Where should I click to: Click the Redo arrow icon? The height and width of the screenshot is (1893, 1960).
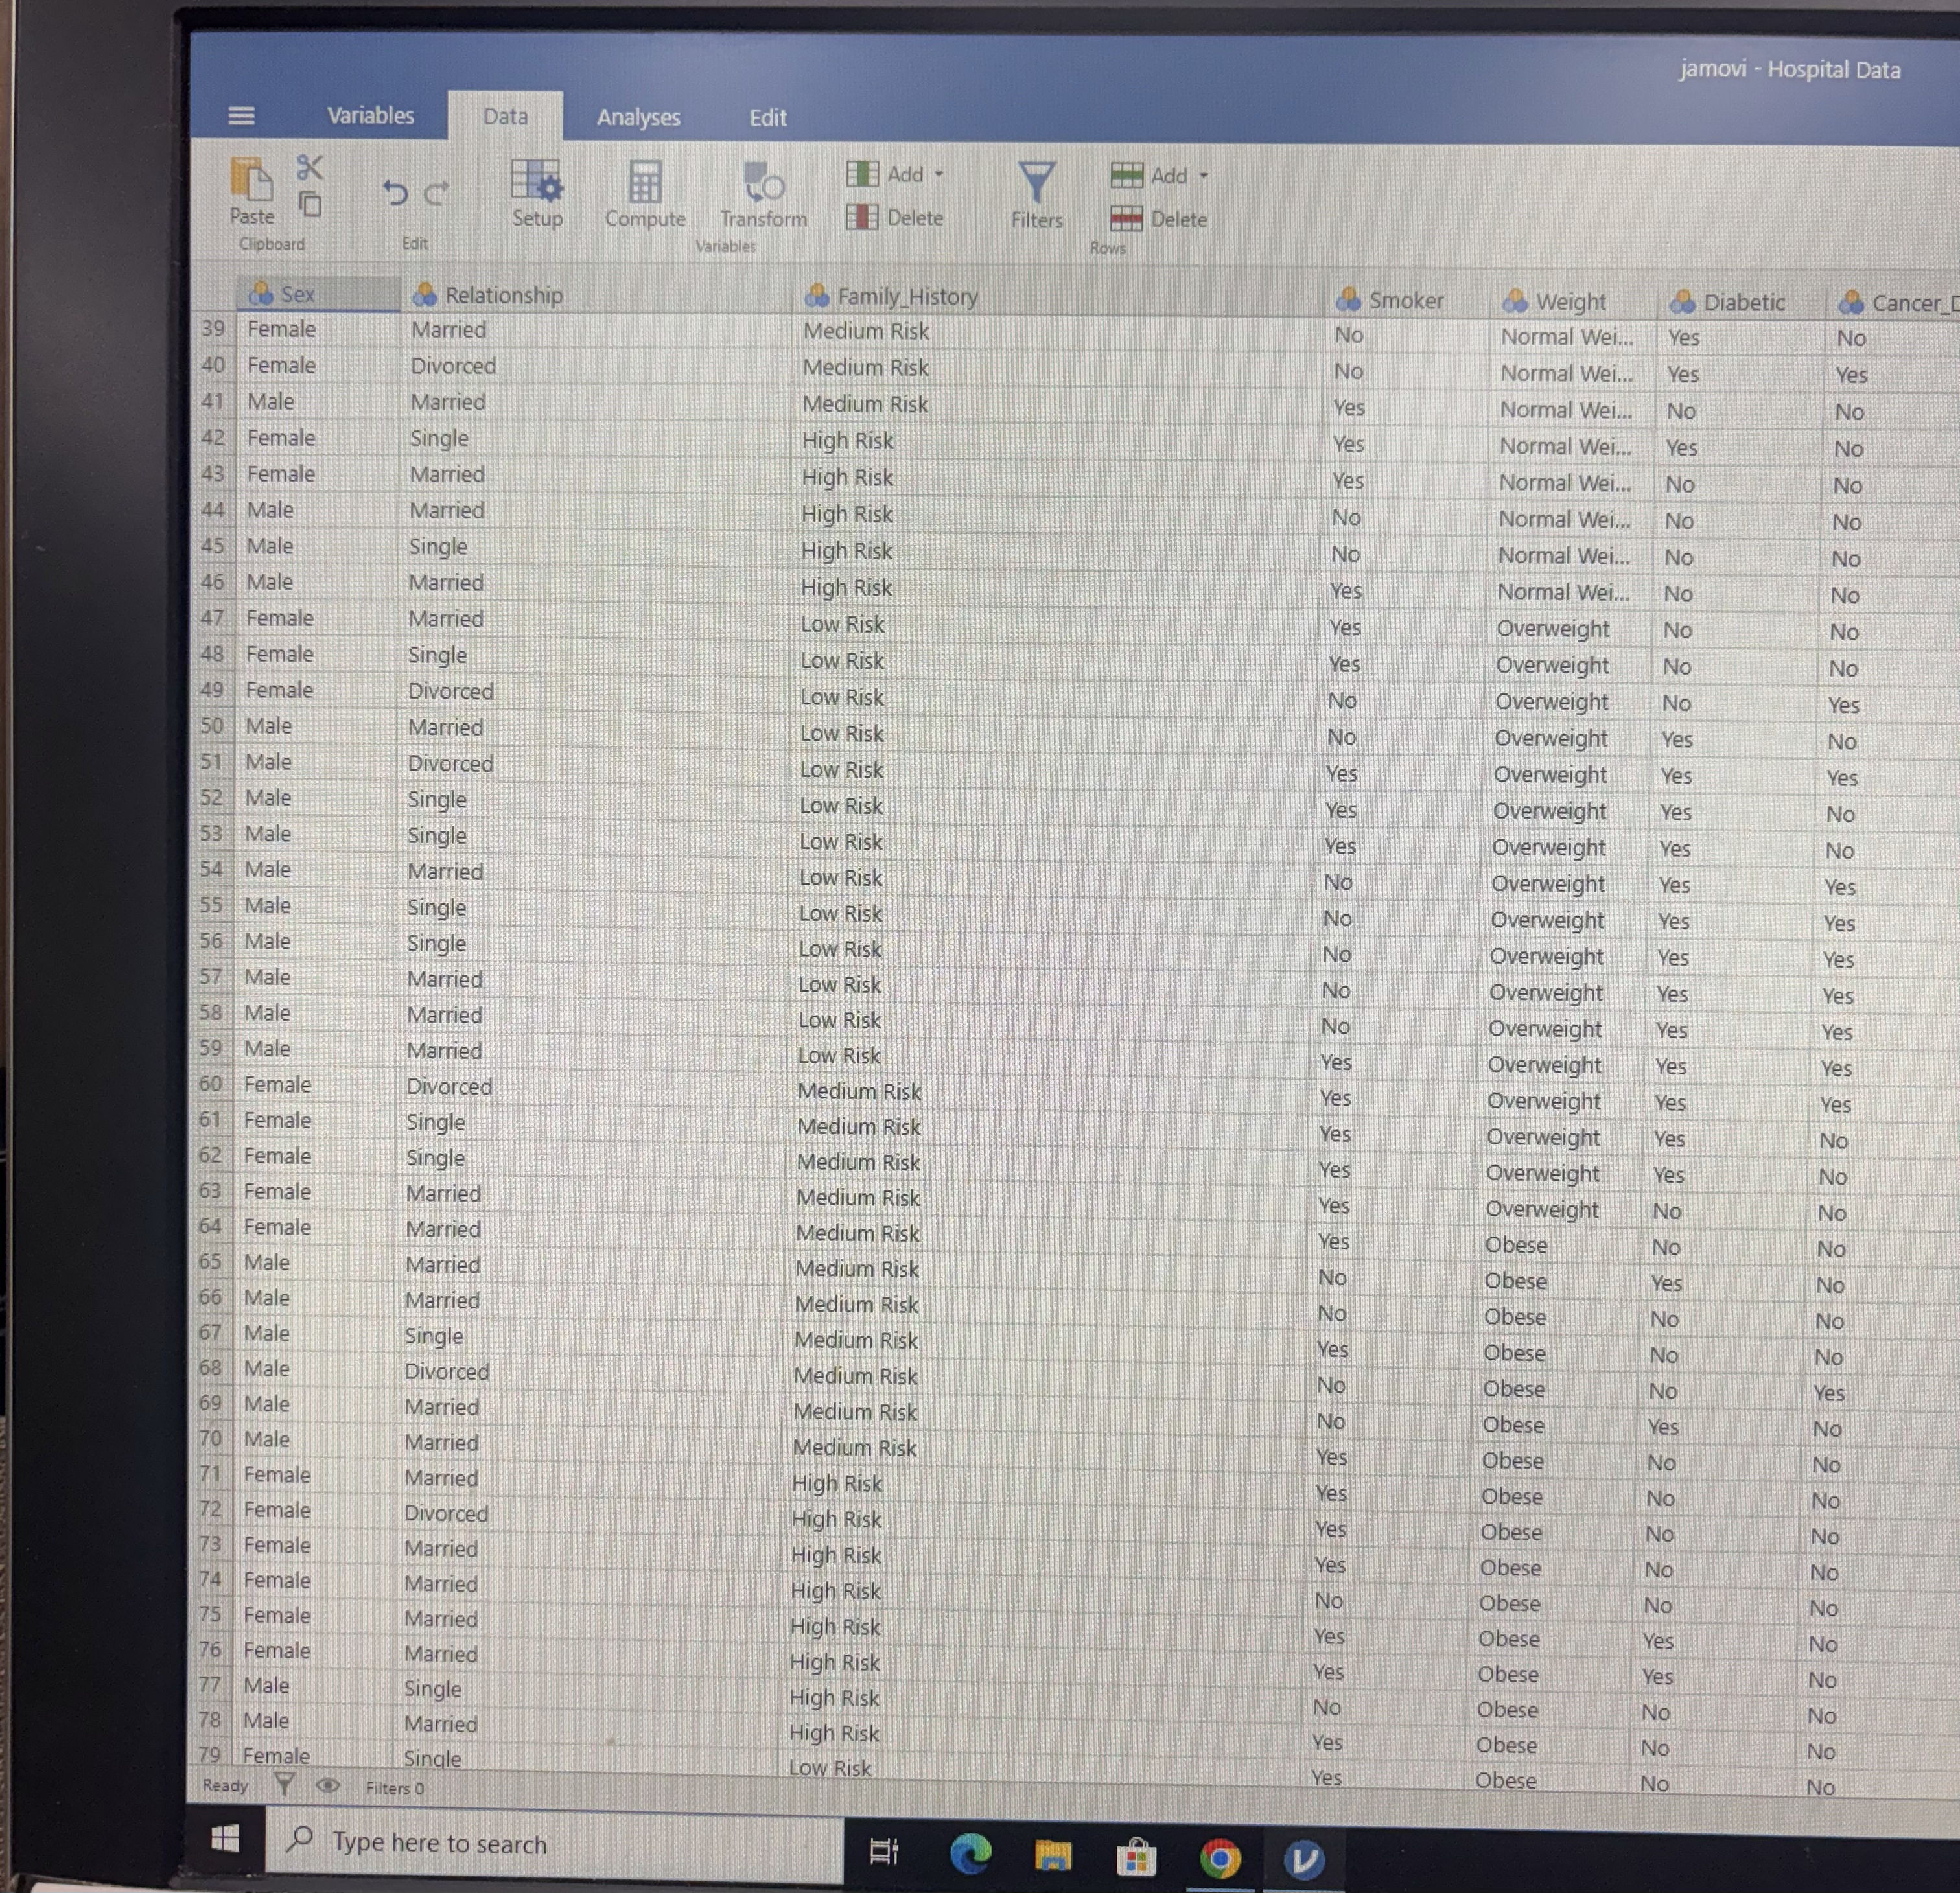[436, 193]
